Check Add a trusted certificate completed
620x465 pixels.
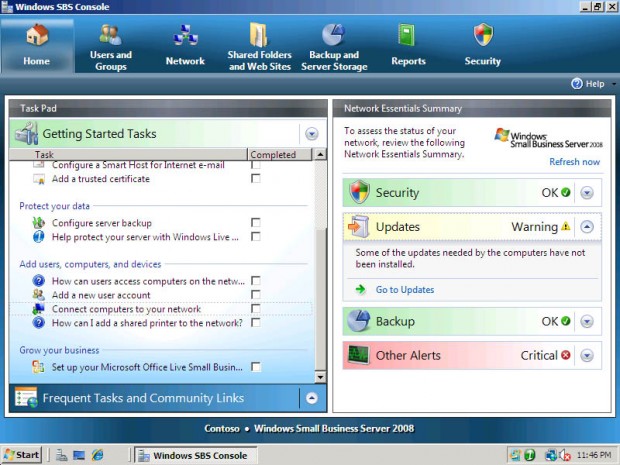click(x=256, y=179)
